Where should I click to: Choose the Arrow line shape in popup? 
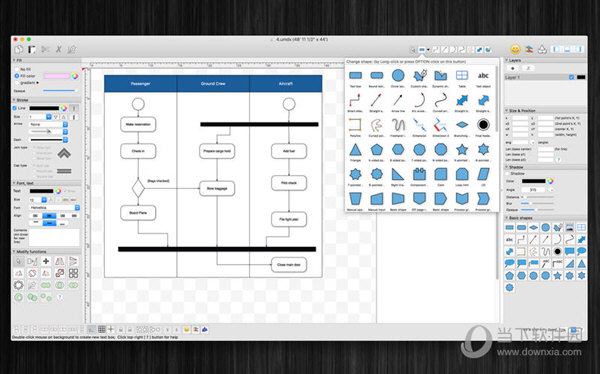coord(398,100)
